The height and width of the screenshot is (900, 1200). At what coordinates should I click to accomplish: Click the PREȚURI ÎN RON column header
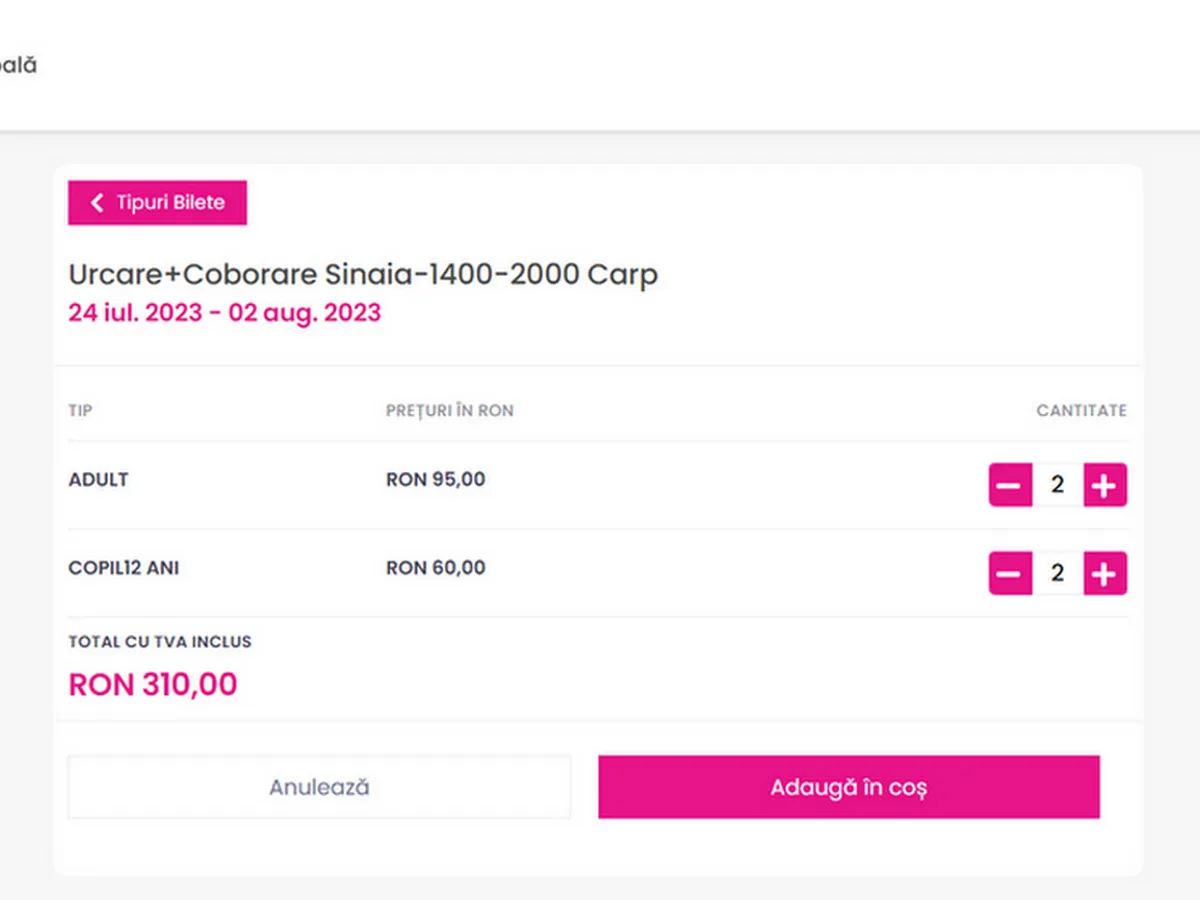point(450,411)
